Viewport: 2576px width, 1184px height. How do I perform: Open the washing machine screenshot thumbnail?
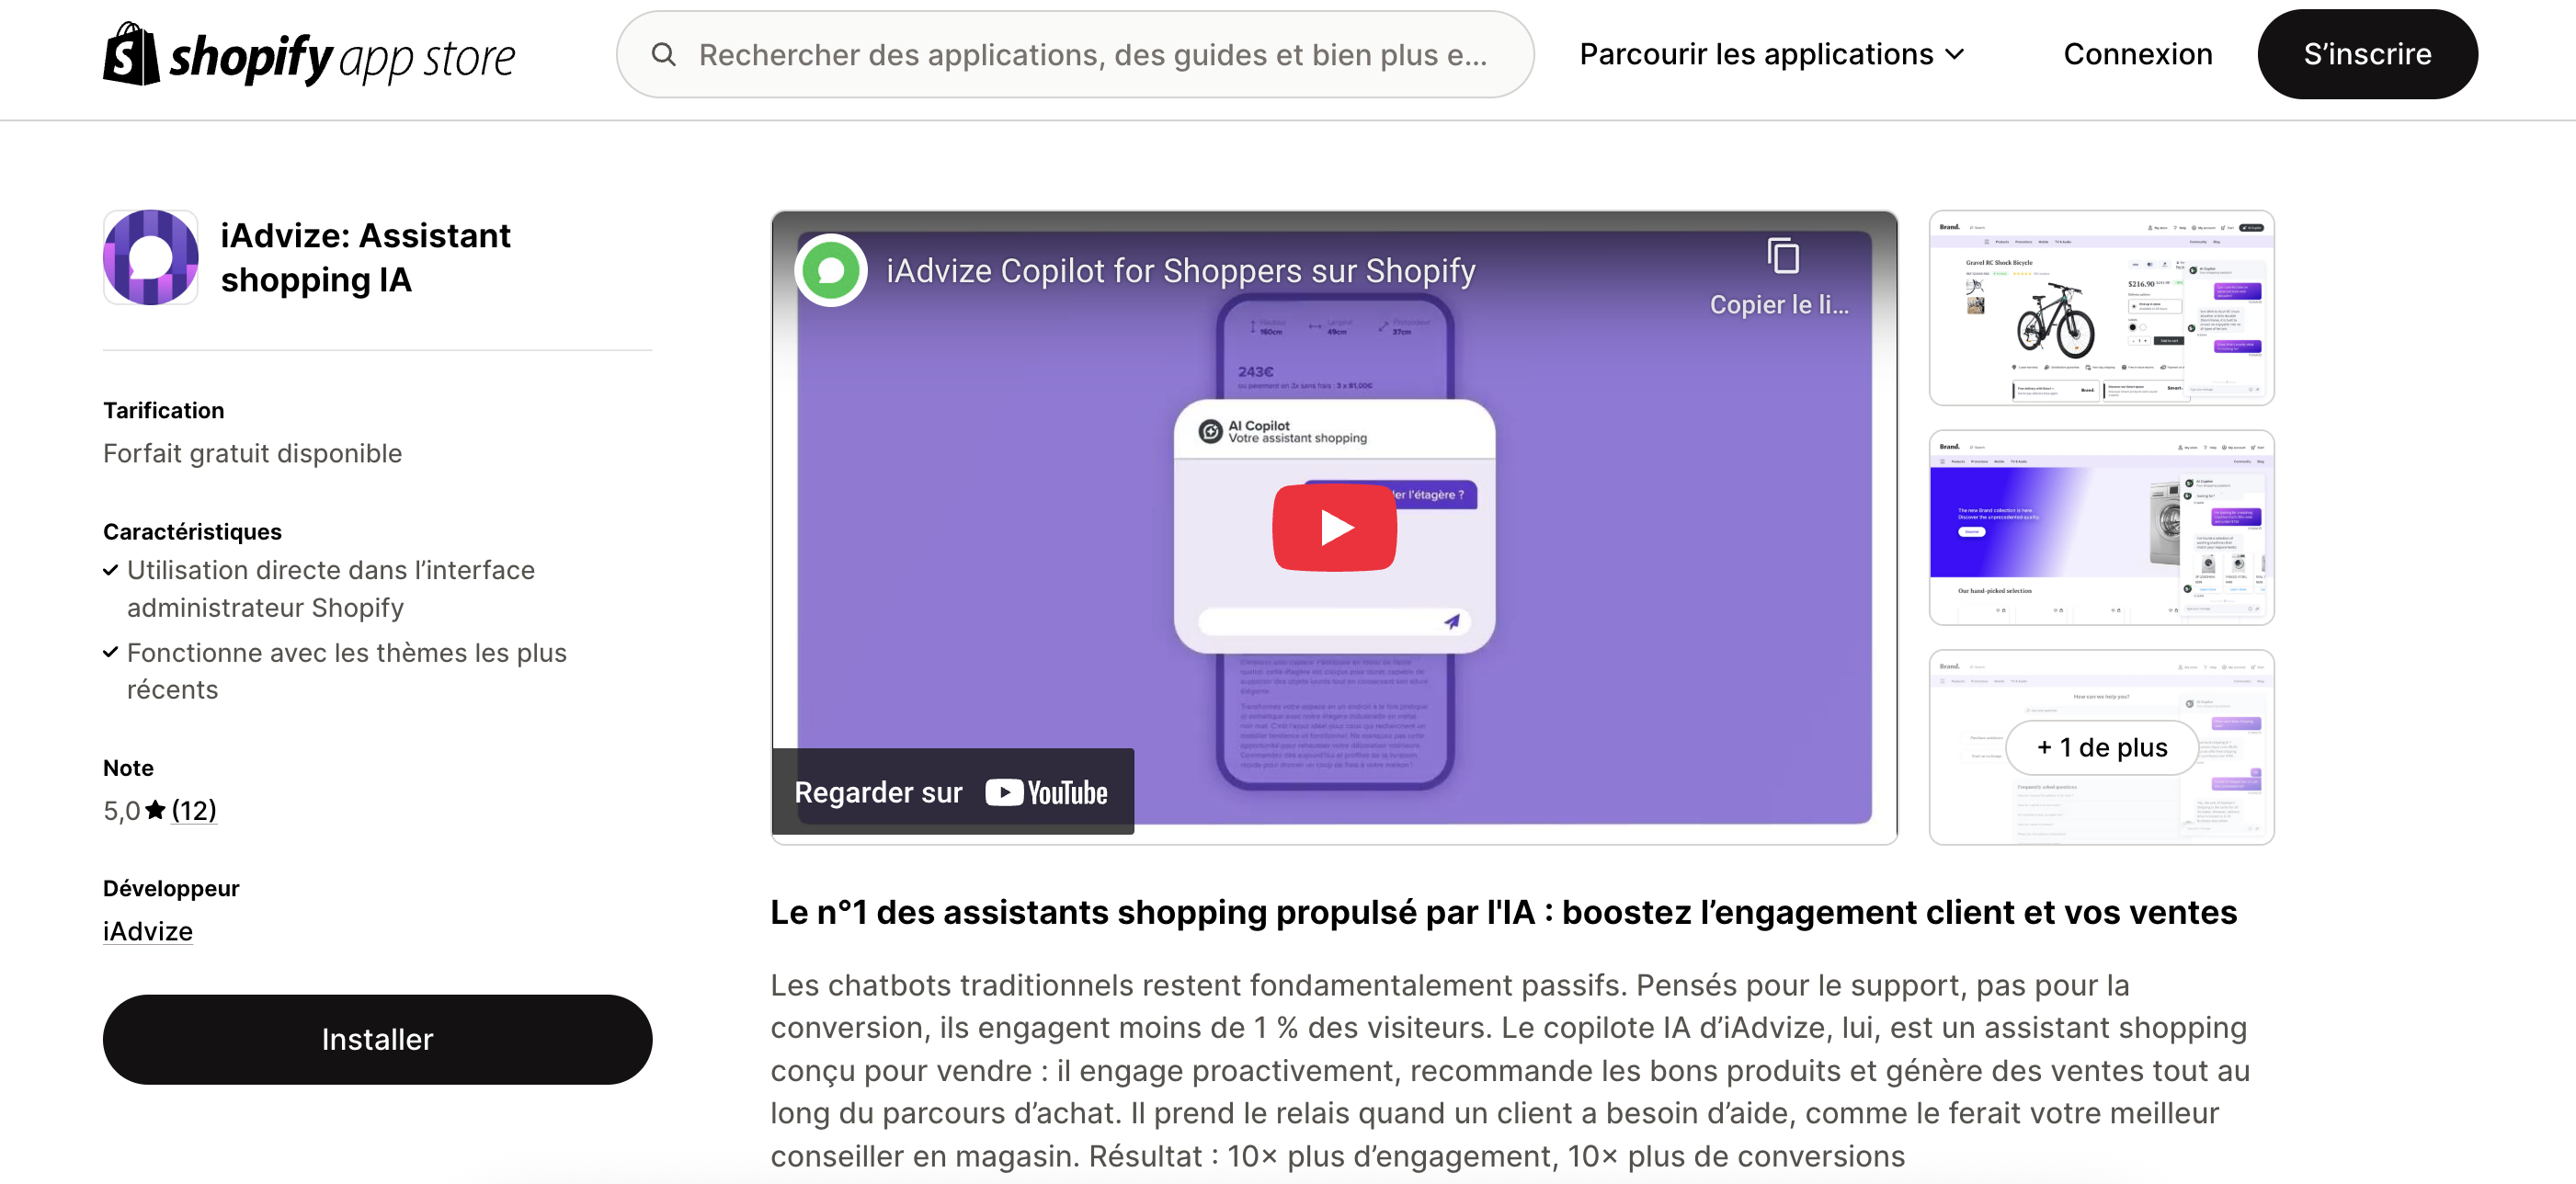(2101, 528)
